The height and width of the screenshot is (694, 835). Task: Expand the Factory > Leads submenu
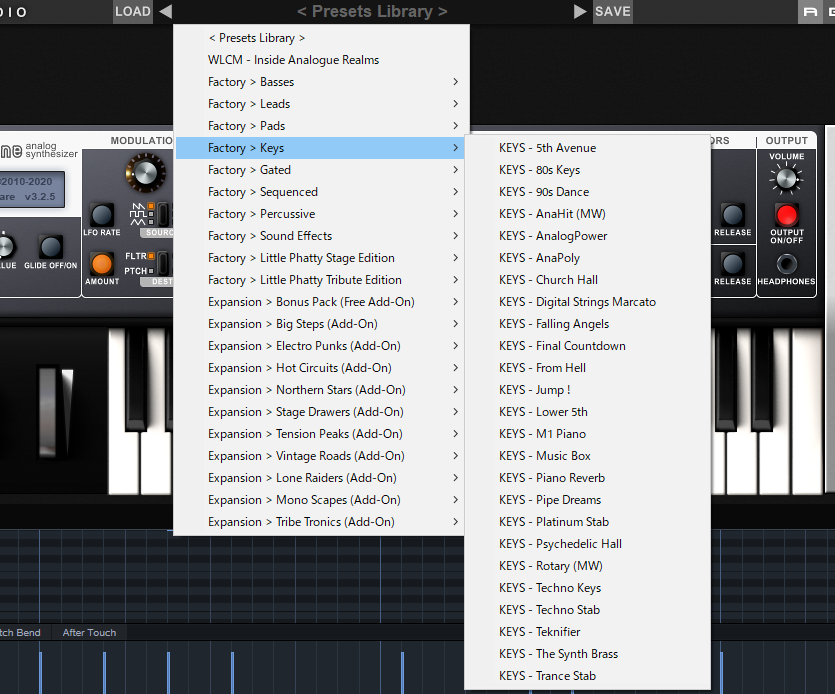[320, 104]
